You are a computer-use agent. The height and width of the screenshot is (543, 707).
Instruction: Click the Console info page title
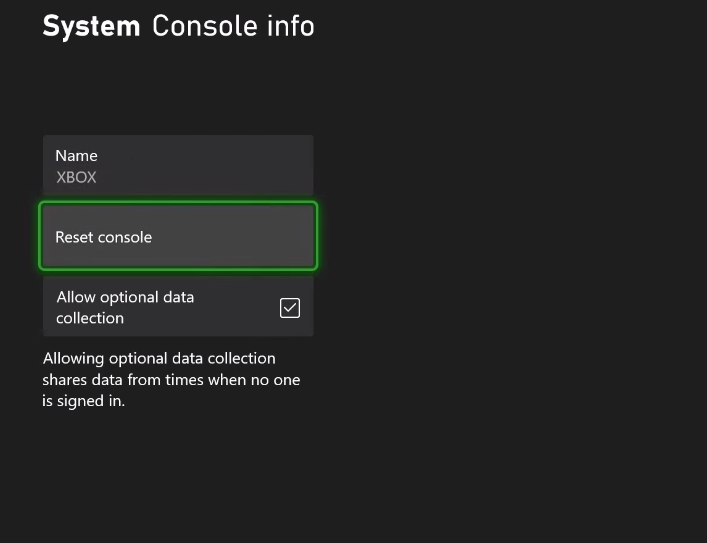point(233,26)
